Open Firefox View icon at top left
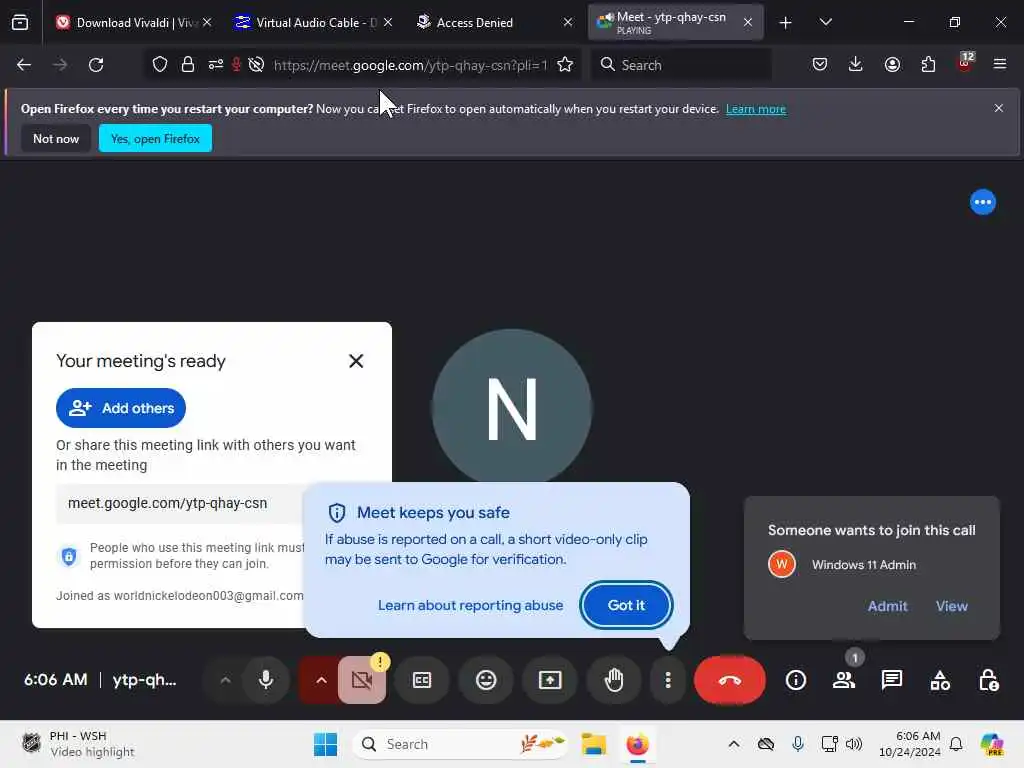 pos(20,22)
